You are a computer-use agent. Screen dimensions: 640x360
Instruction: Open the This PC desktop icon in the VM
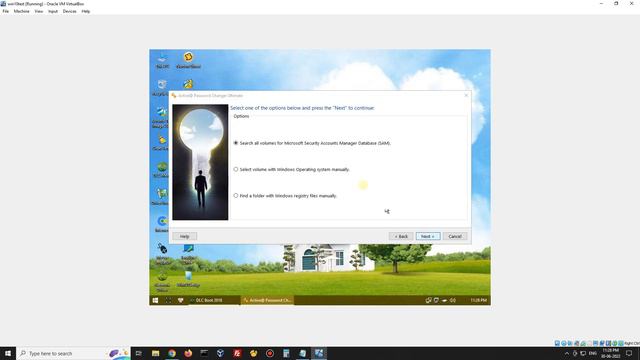(x=162, y=60)
